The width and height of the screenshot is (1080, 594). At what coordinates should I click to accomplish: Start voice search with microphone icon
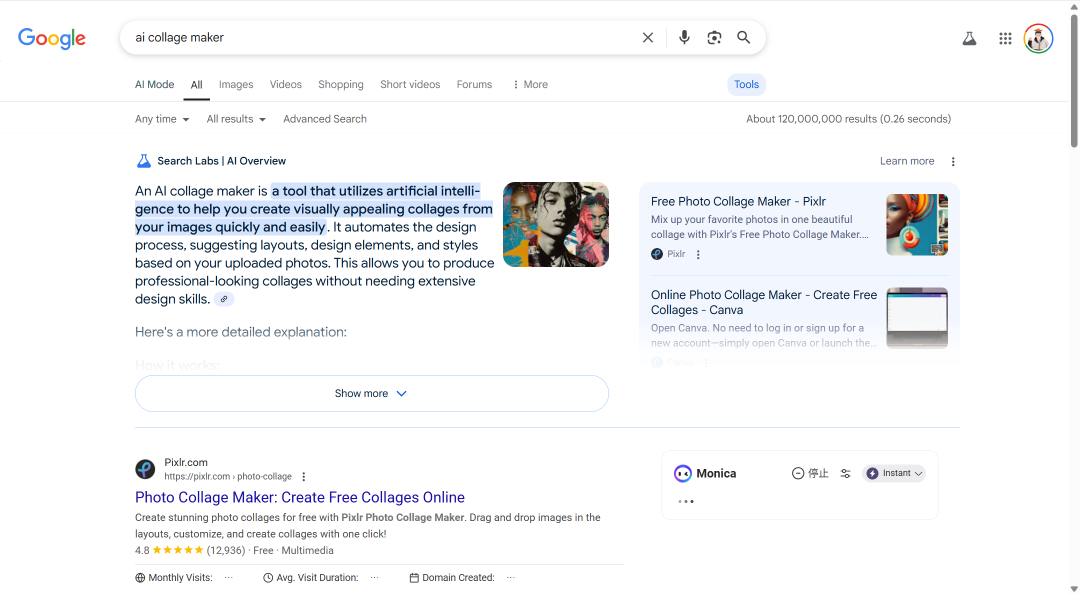click(684, 38)
